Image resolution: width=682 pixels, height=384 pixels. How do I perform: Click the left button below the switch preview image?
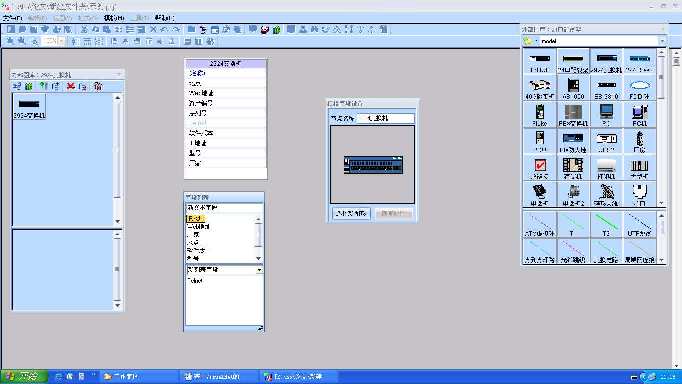coord(351,214)
